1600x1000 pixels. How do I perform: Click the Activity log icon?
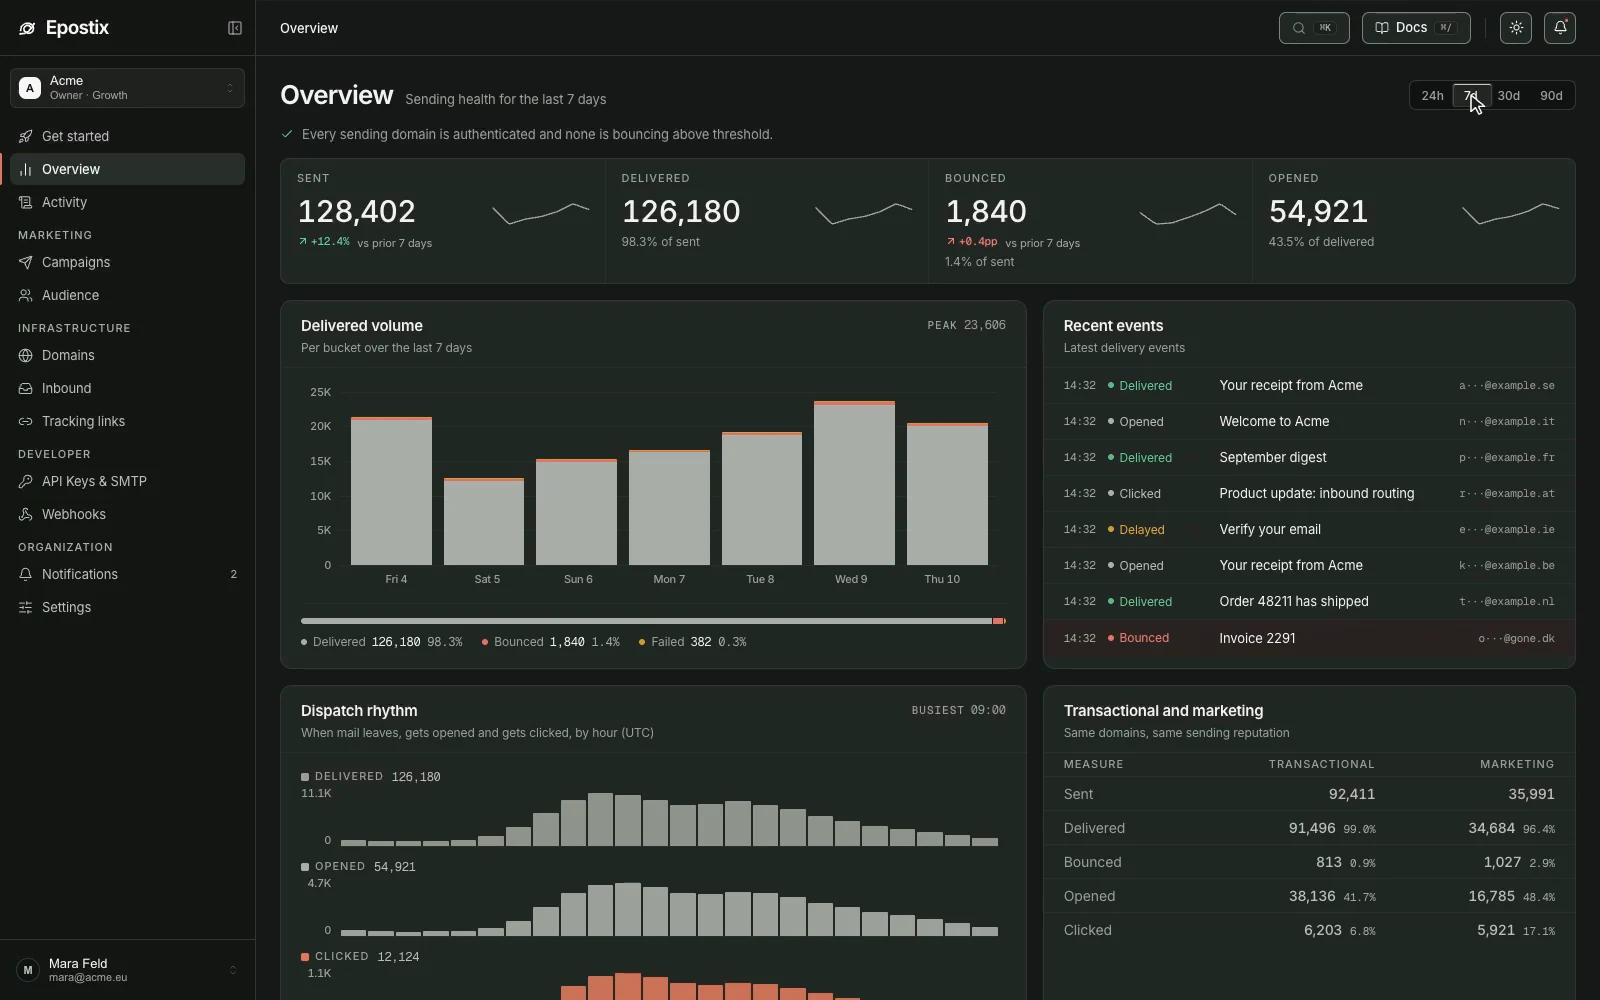click(x=26, y=202)
